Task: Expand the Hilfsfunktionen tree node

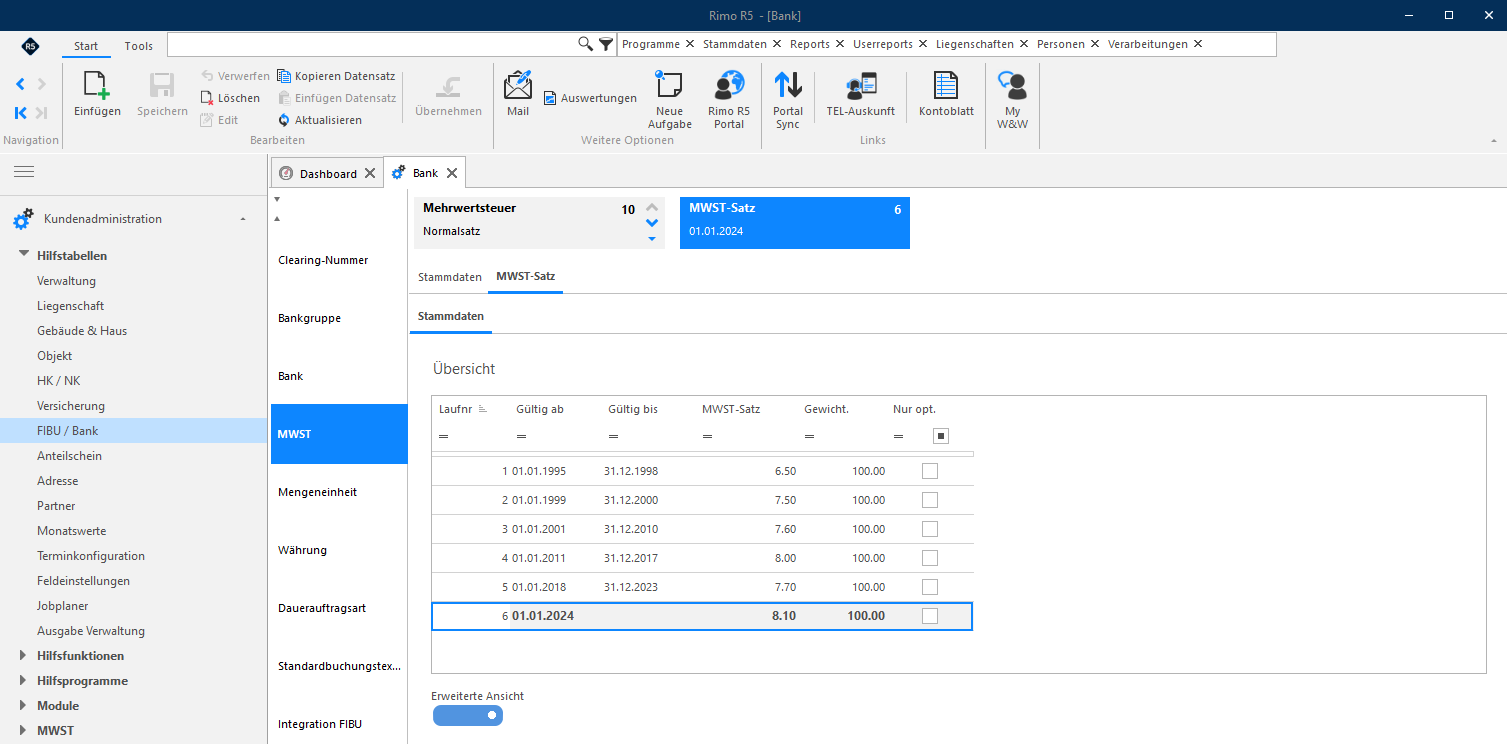Action: 23,656
